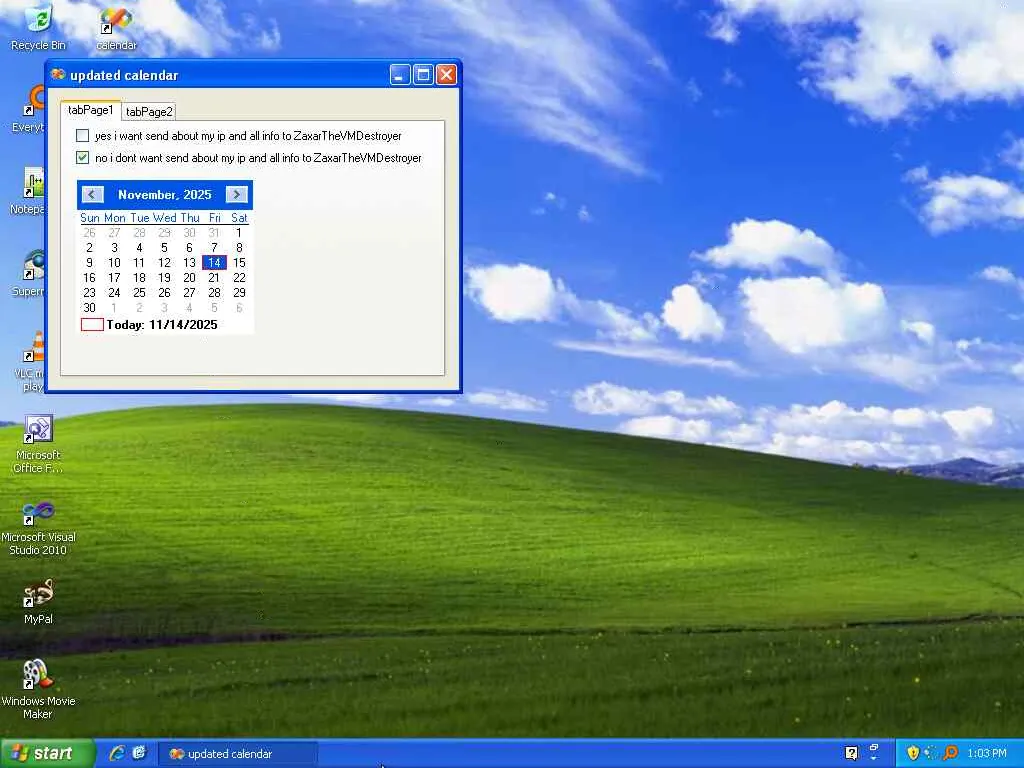Select the Supermium desktop shortcut
The width and height of the screenshot is (1024, 768).
tap(30, 273)
